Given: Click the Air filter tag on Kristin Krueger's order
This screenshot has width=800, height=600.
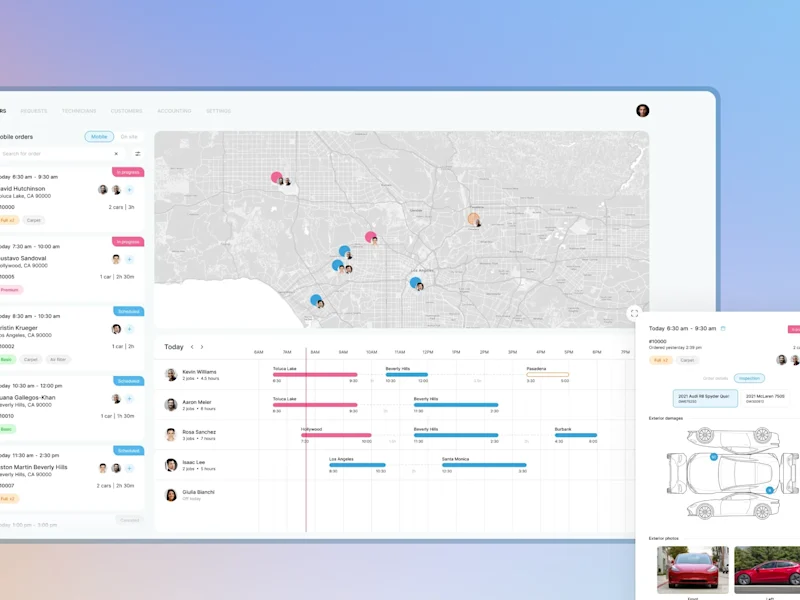Looking at the screenshot, I should pos(58,360).
